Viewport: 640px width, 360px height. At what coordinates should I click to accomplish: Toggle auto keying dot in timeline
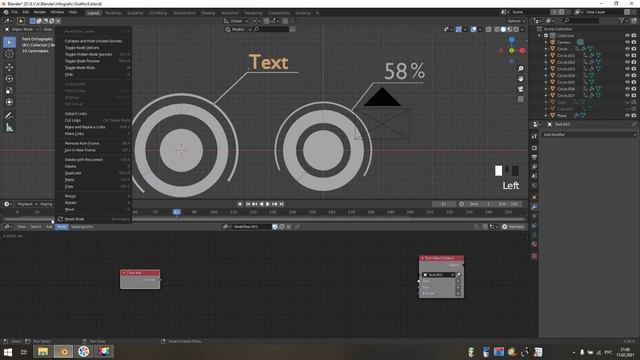coord(240,204)
